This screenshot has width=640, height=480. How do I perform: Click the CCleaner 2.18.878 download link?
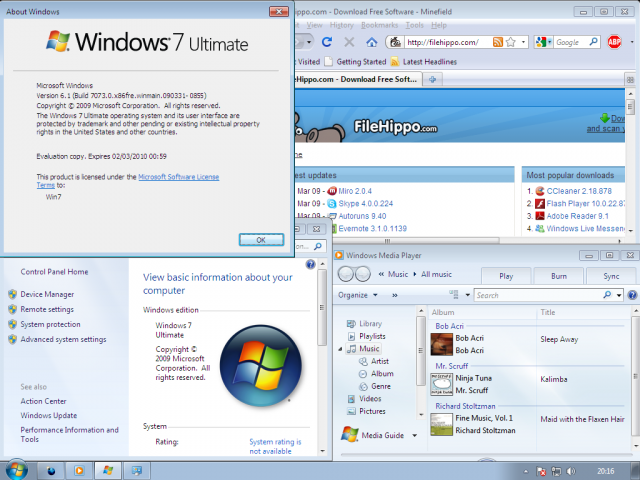579,191
